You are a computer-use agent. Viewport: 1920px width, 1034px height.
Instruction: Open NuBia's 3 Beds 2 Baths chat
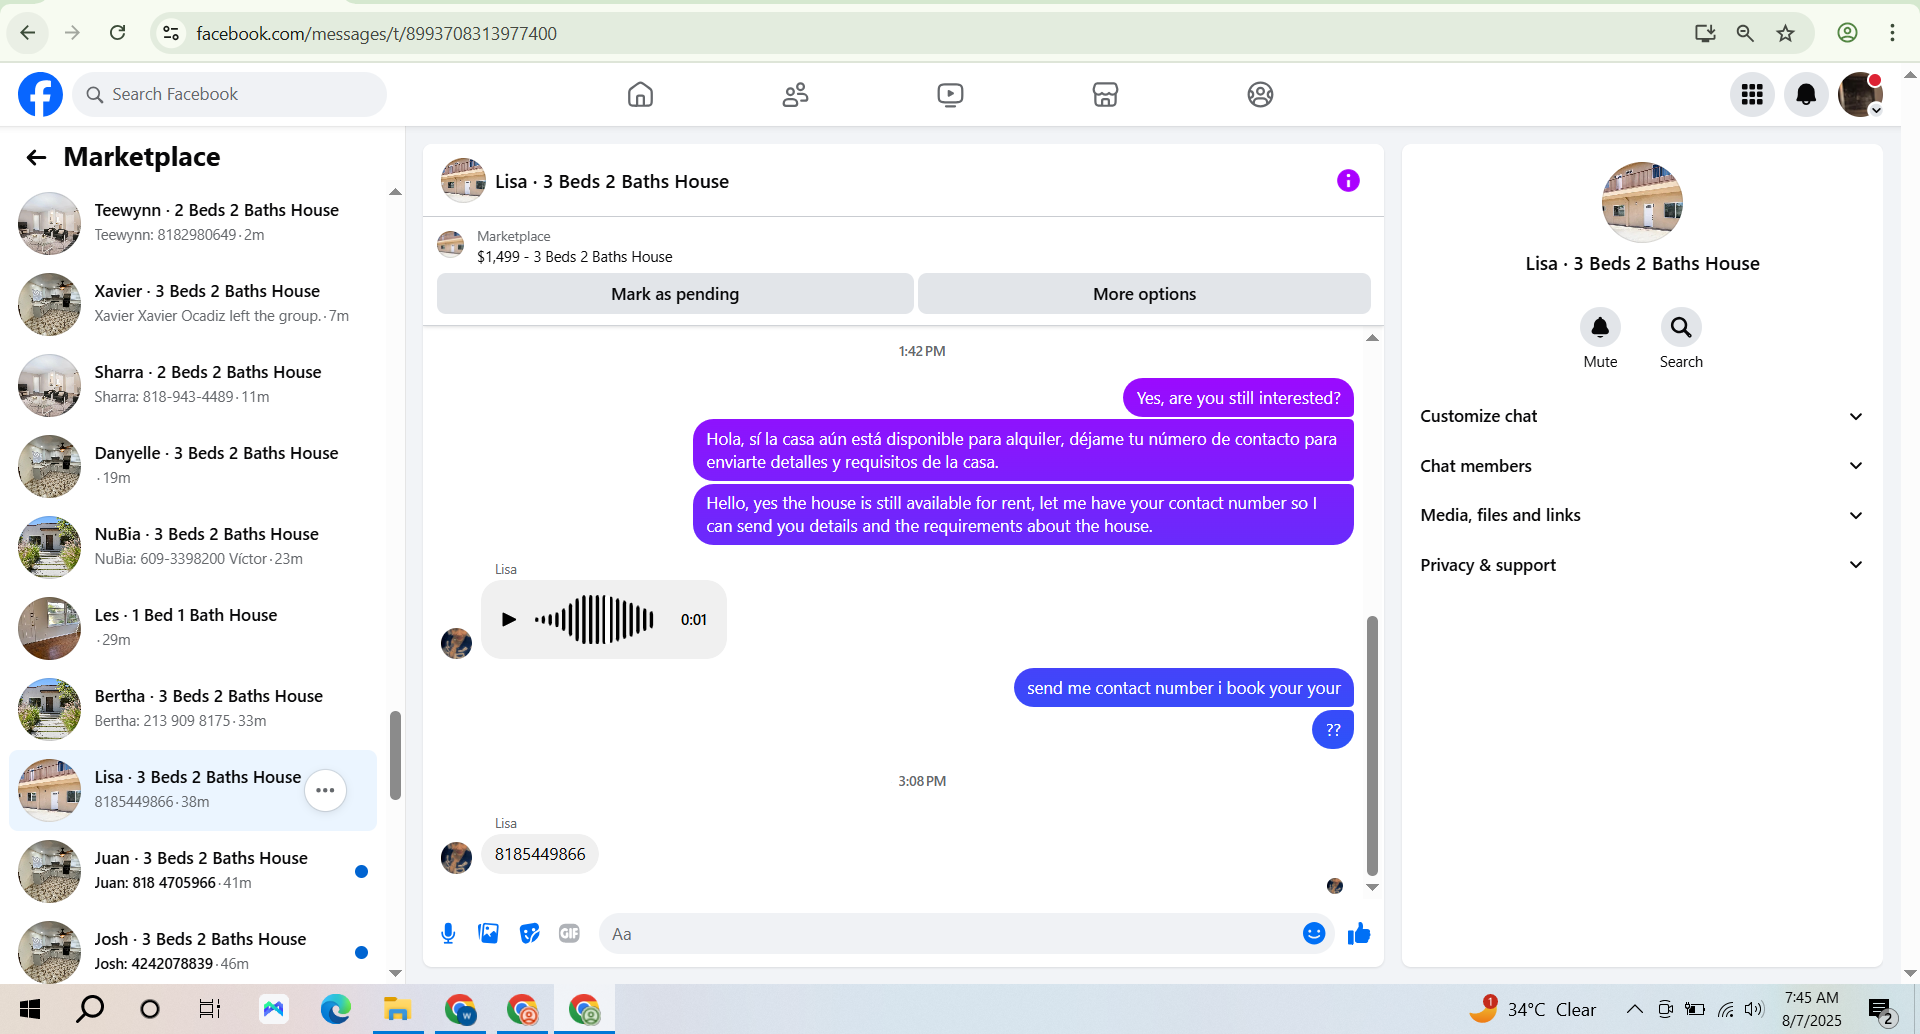pos(193,547)
